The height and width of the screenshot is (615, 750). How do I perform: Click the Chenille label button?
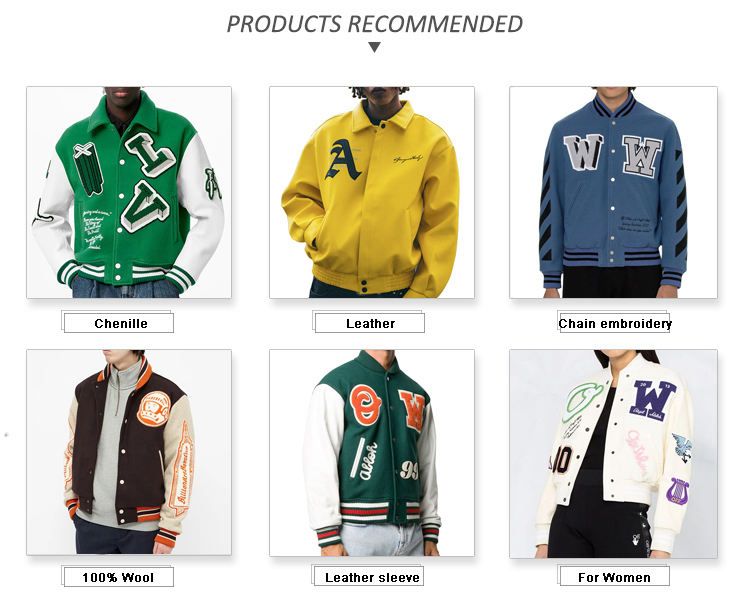tap(119, 323)
